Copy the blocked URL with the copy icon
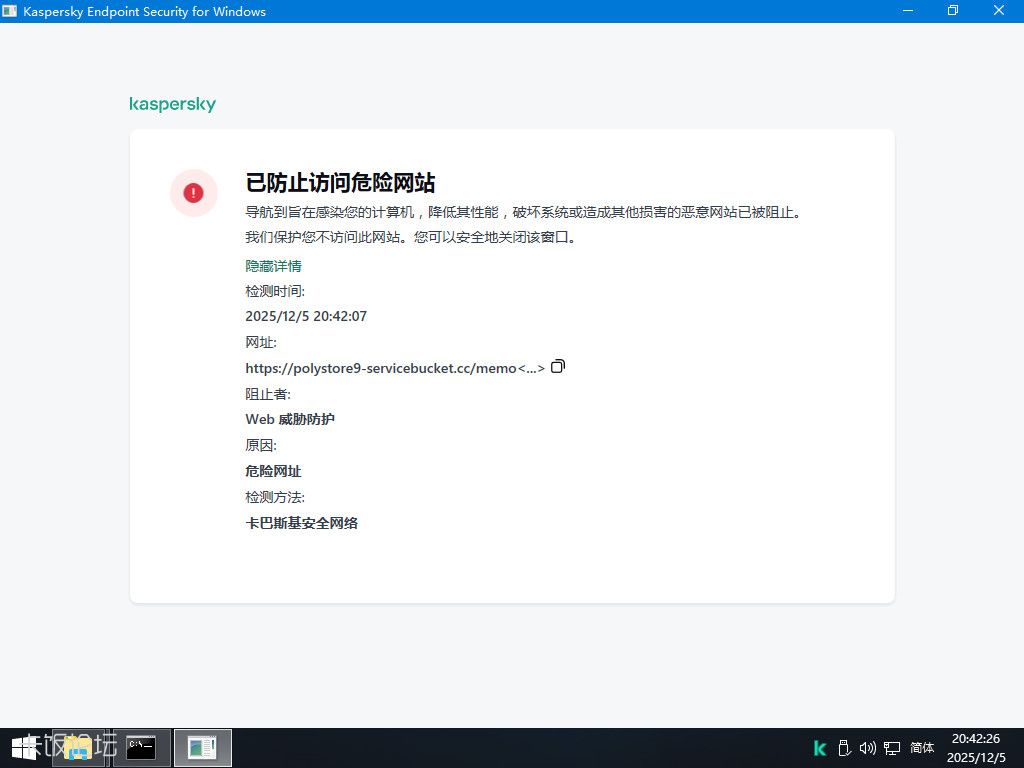Screen dimensions: 1024x768 click(x=558, y=367)
